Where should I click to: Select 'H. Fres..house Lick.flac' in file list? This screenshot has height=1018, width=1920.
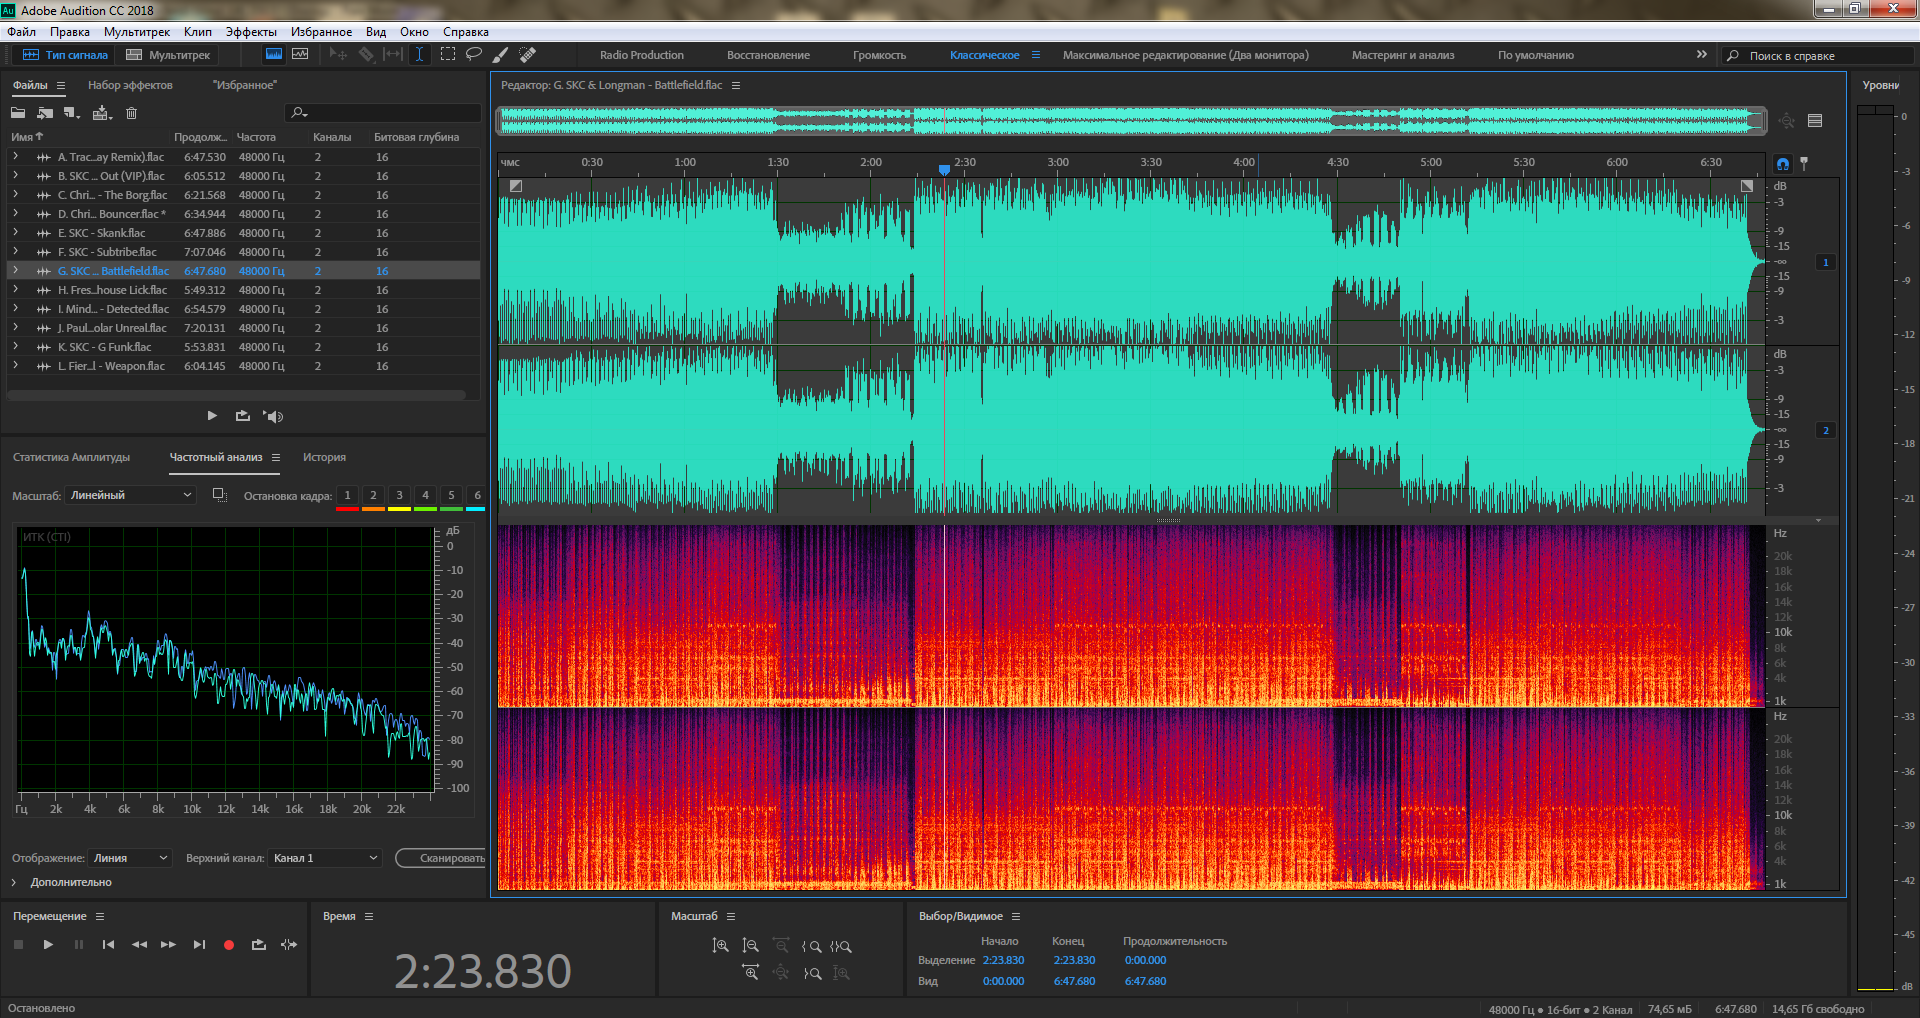pyautogui.click(x=112, y=290)
